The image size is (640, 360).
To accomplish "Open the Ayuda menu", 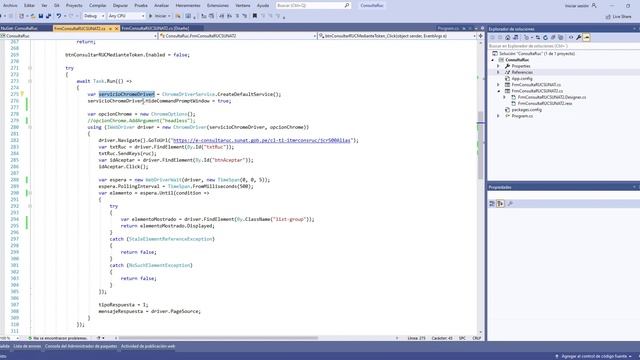I will pyautogui.click(x=262, y=5).
